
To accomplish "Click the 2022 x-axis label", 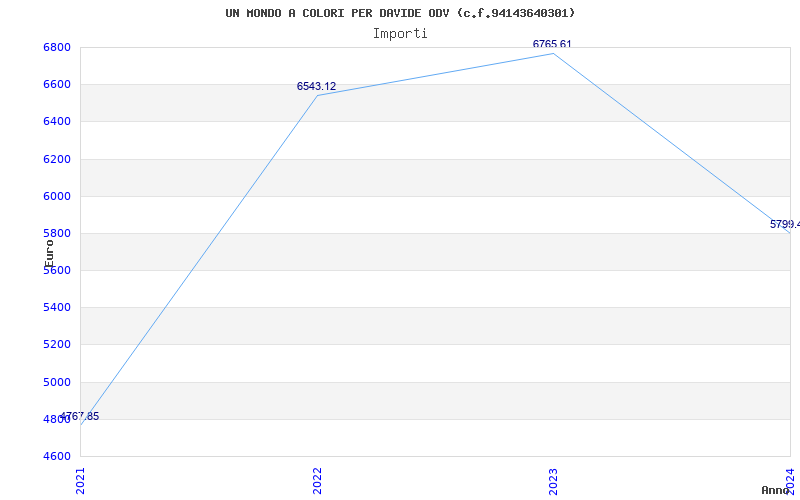I will pos(317,481).
